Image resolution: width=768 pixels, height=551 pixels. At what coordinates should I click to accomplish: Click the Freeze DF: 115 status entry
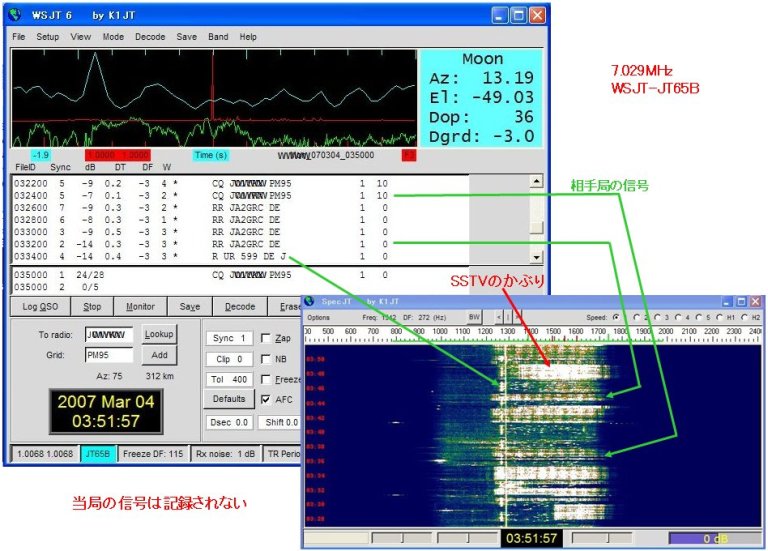pos(153,454)
